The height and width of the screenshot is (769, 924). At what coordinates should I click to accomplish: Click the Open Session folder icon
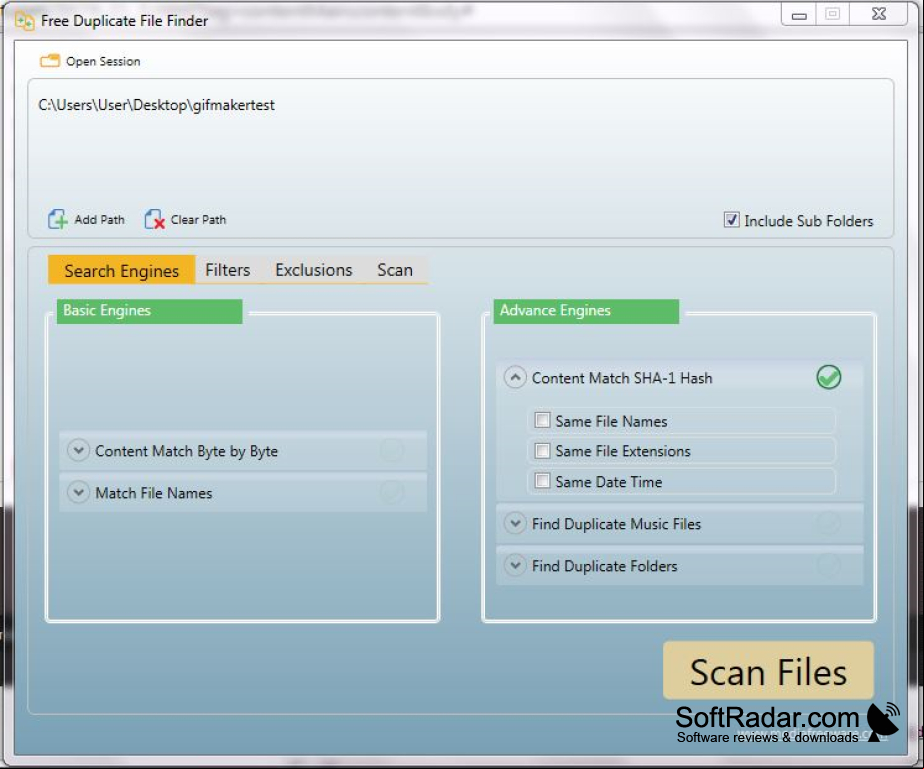(x=50, y=61)
